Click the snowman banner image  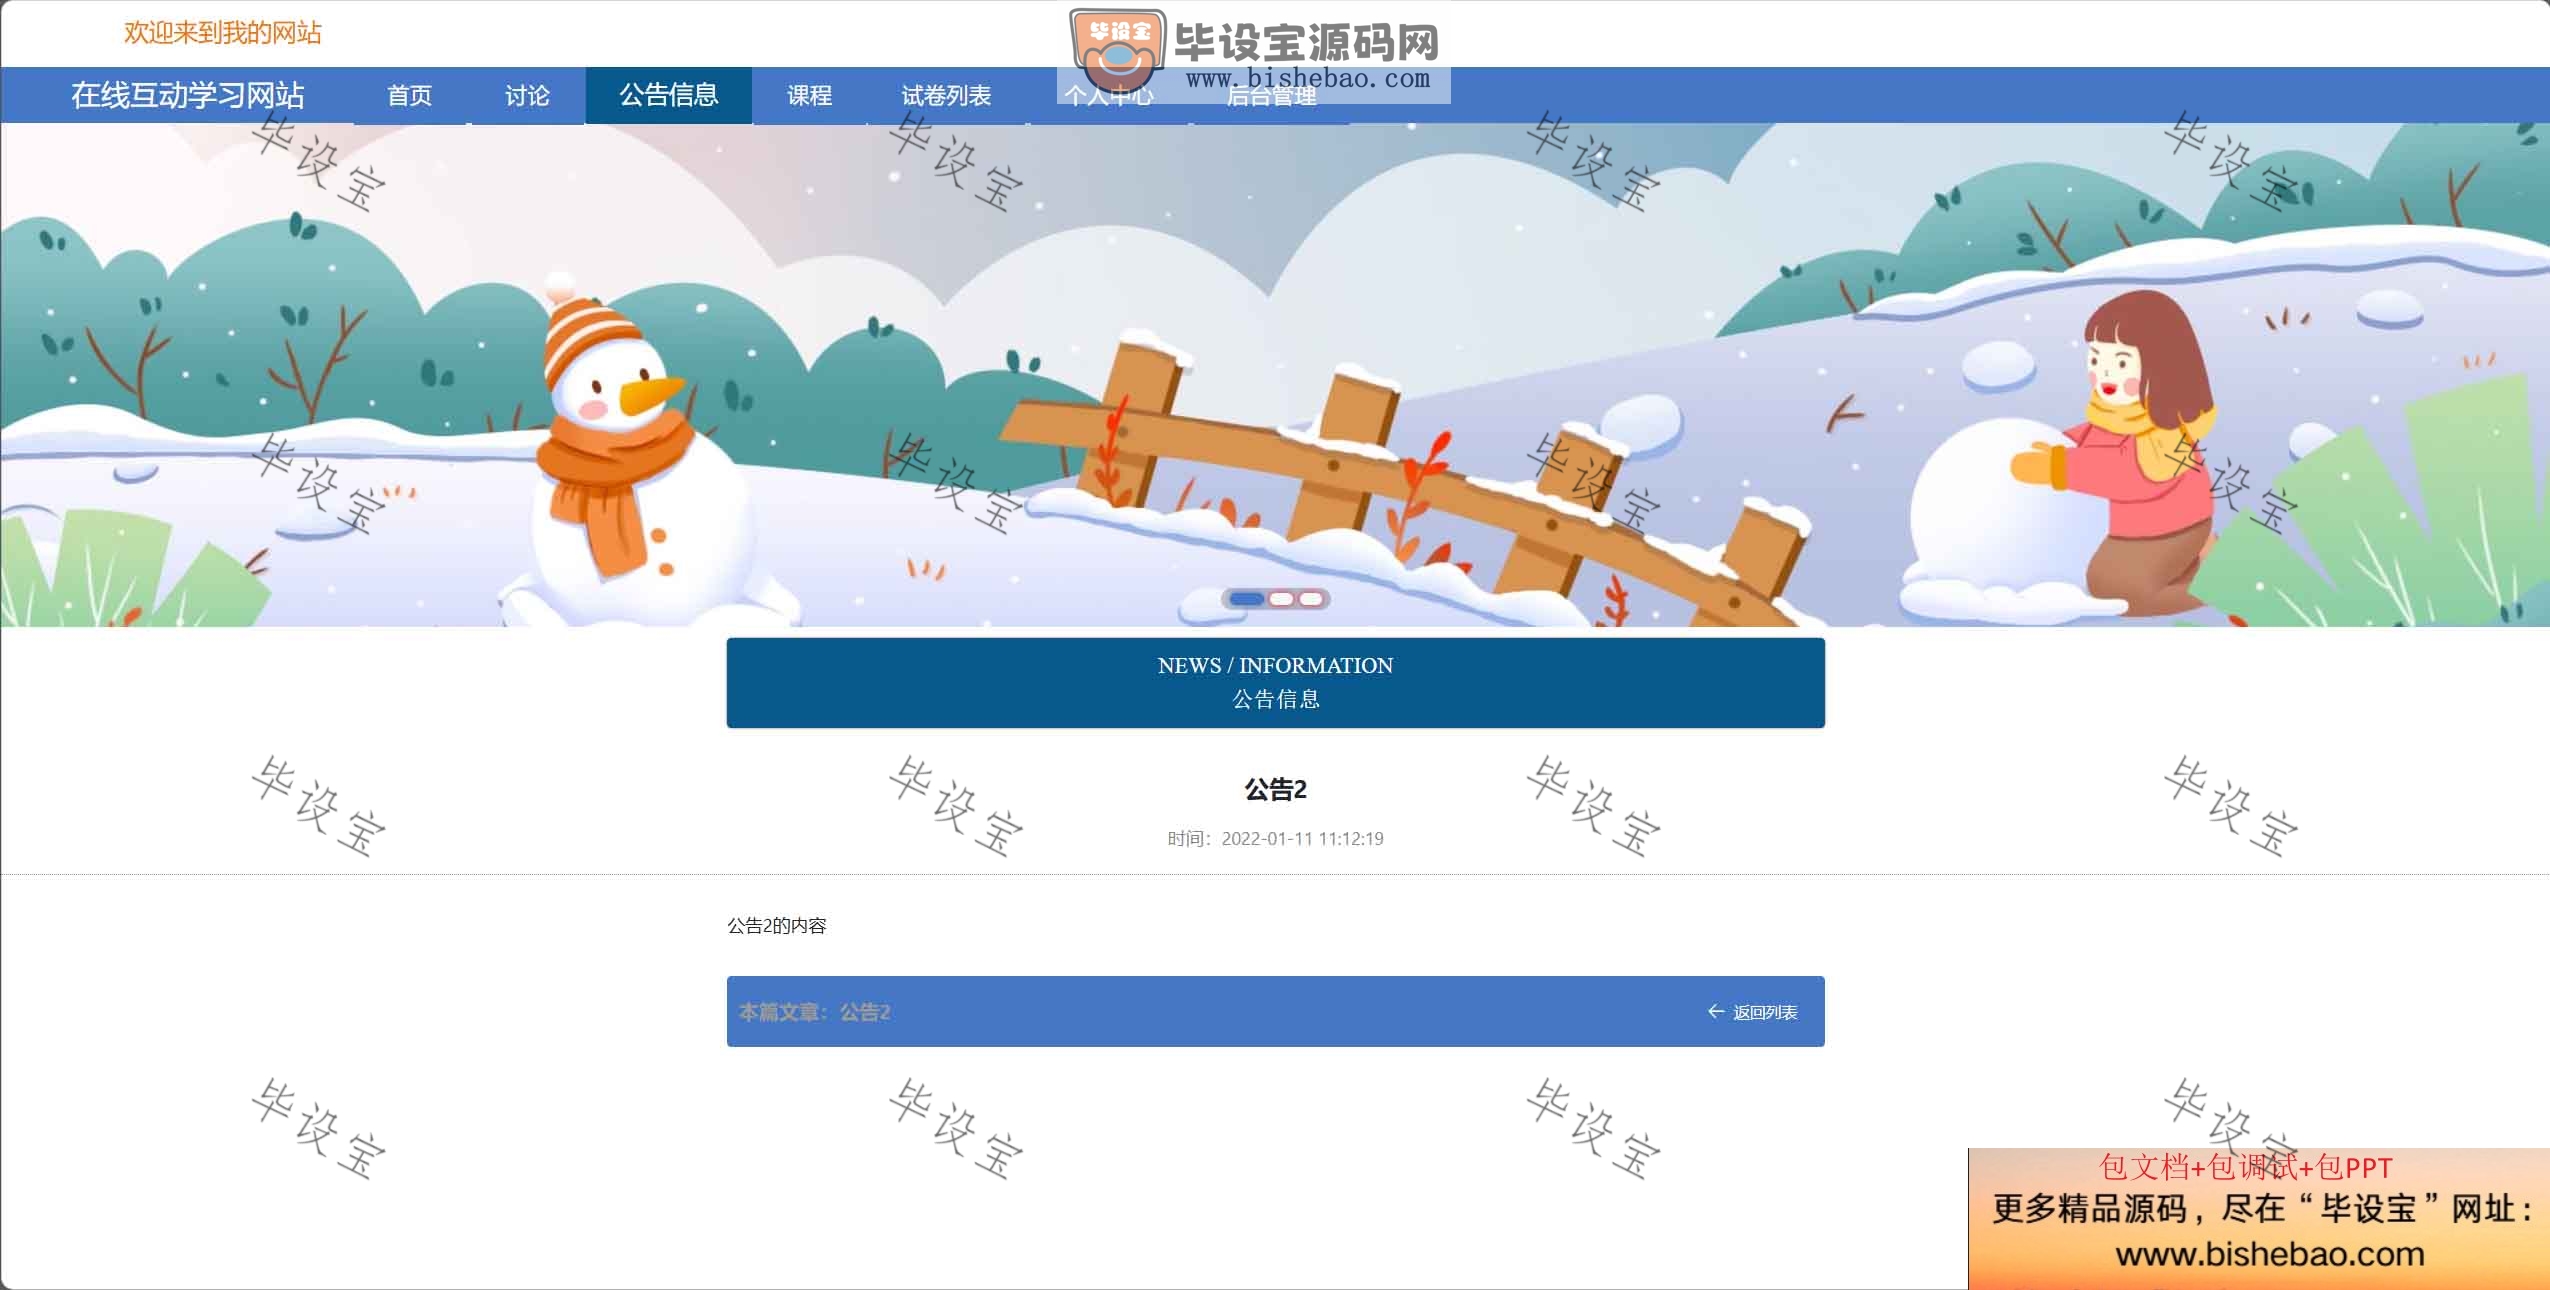[x=1275, y=375]
